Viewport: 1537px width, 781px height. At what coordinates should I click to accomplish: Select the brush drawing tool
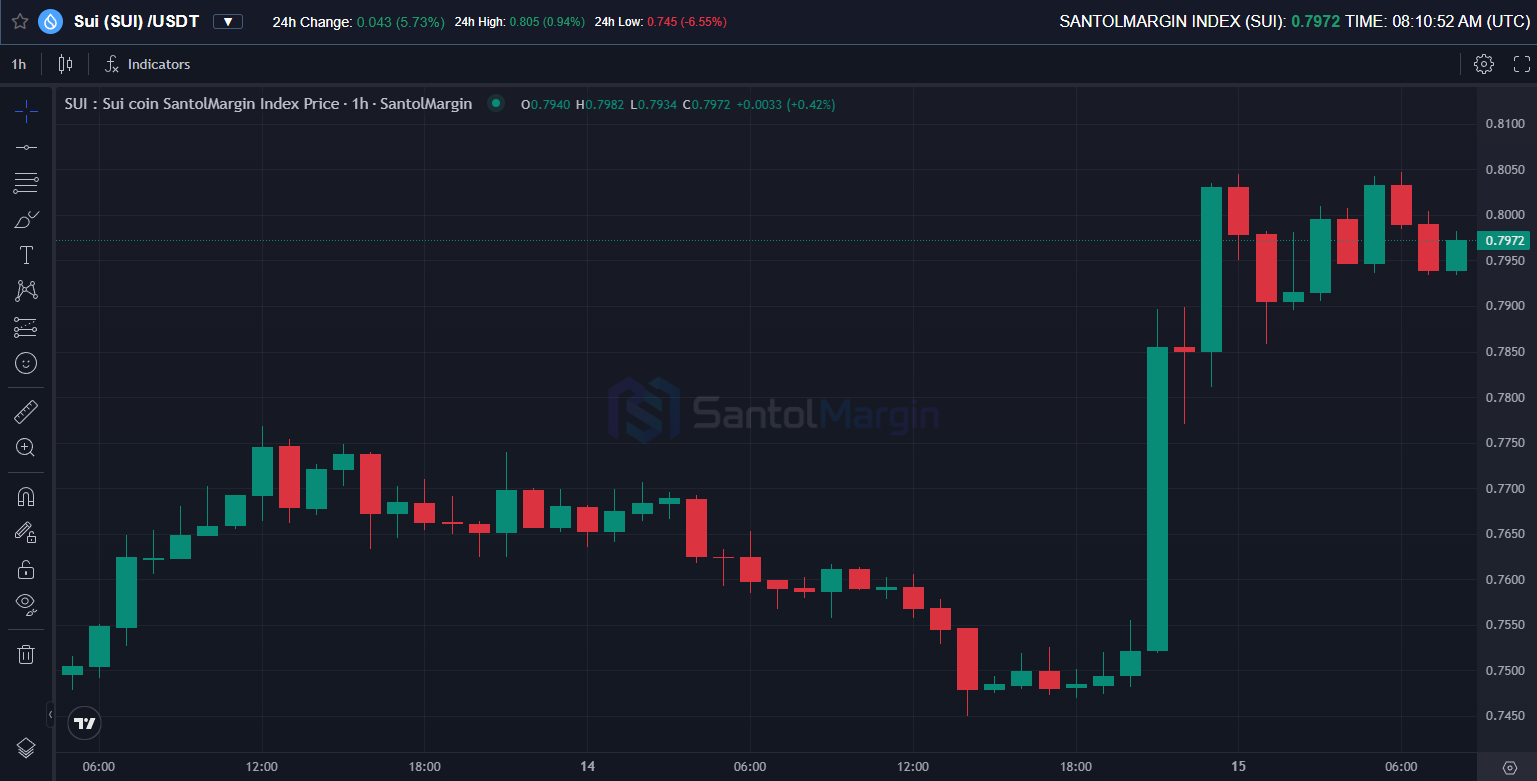pos(26,219)
